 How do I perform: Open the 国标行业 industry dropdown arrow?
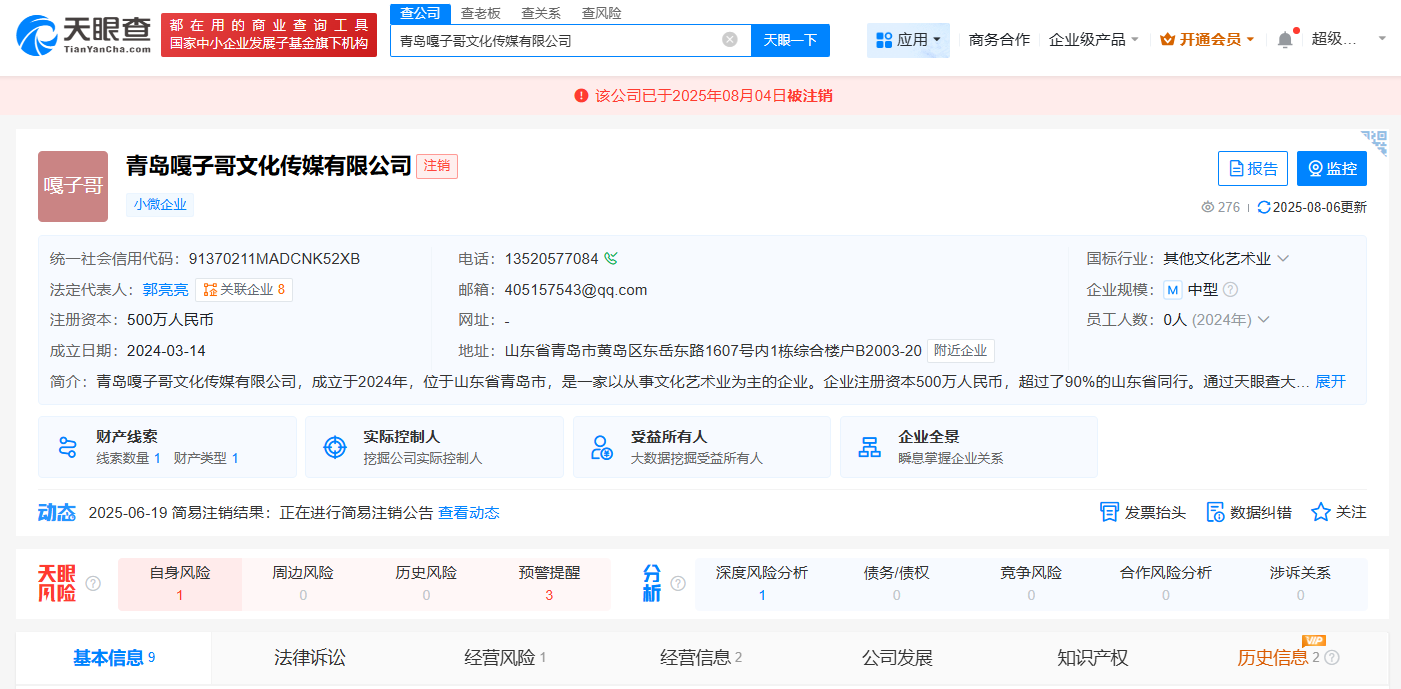(x=1283, y=258)
